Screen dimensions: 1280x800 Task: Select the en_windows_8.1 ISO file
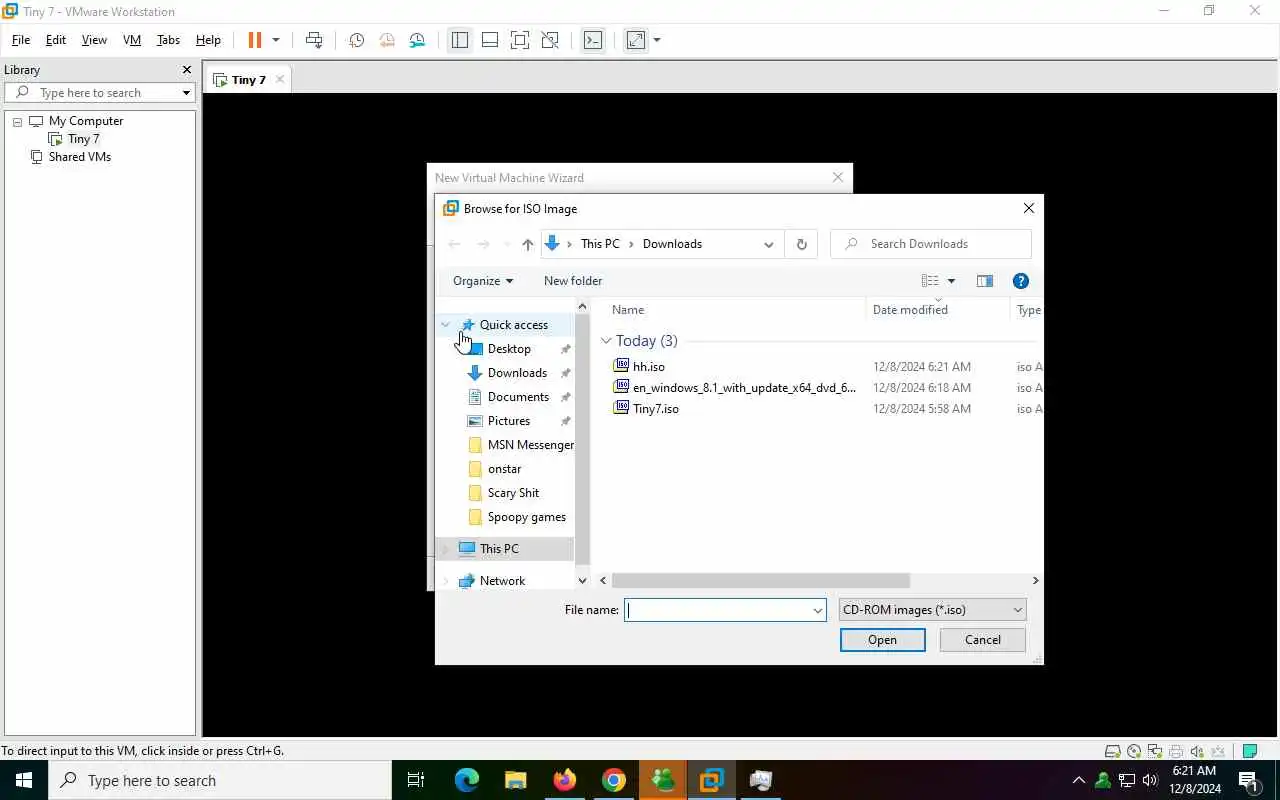point(744,388)
